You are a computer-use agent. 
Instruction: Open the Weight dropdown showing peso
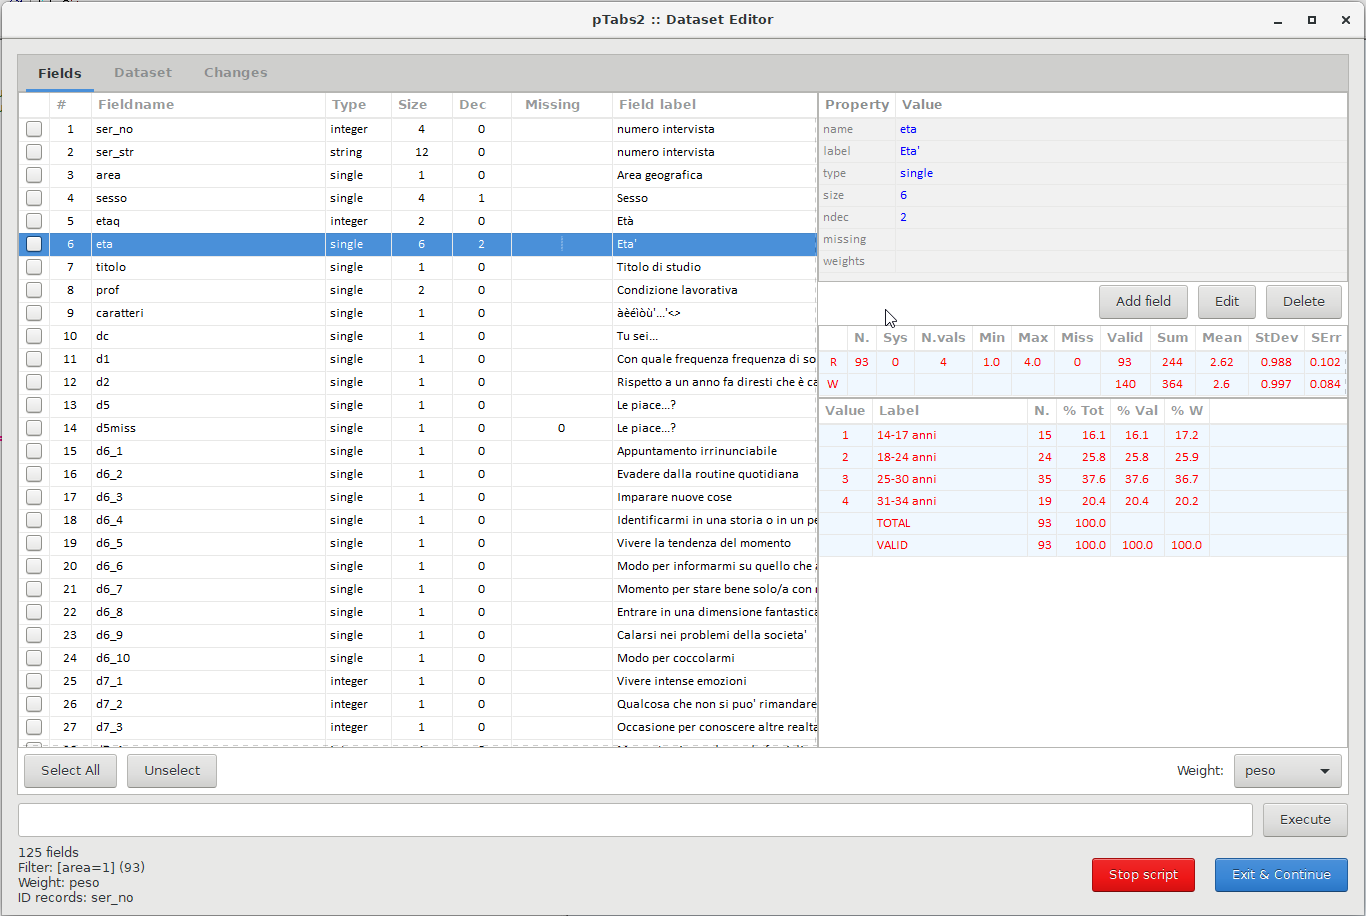tap(1288, 771)
